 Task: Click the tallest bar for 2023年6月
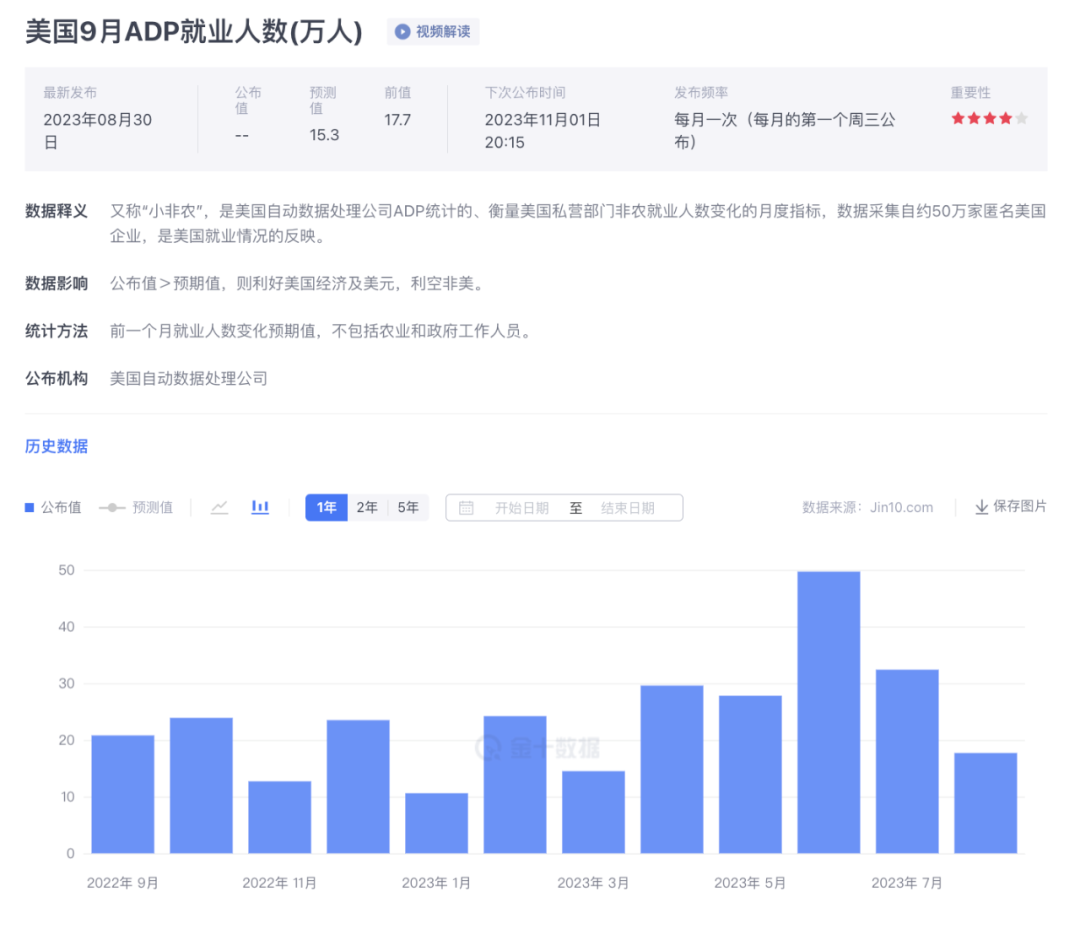[x=829, y=712]
